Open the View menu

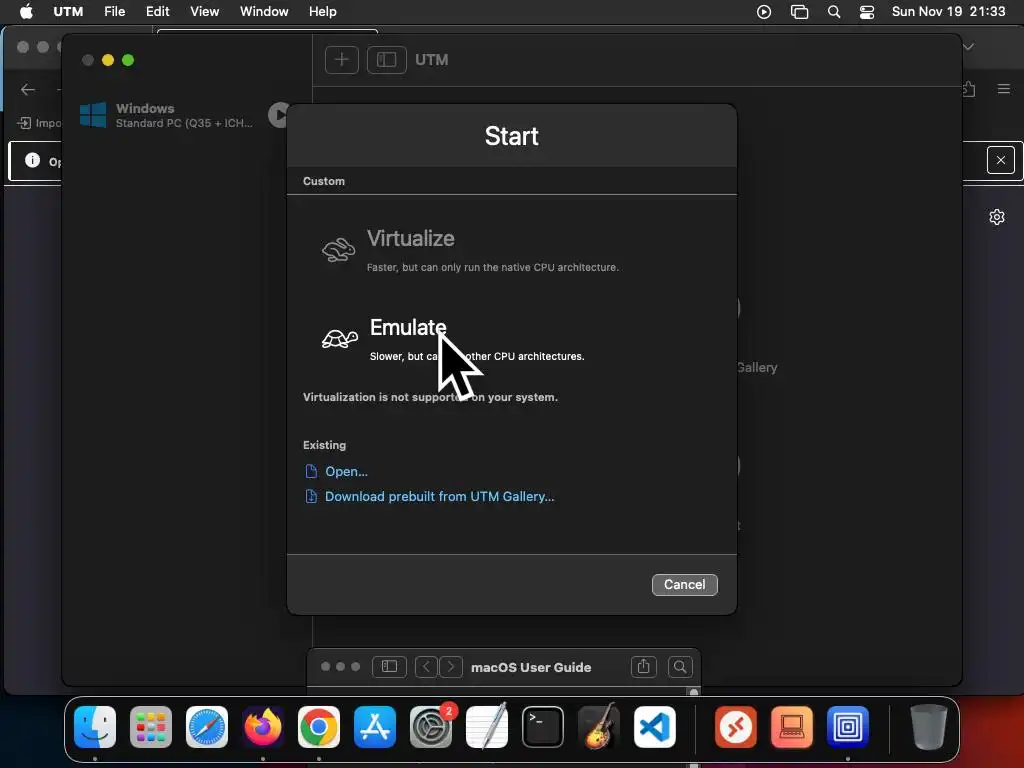tap(204, 12)
